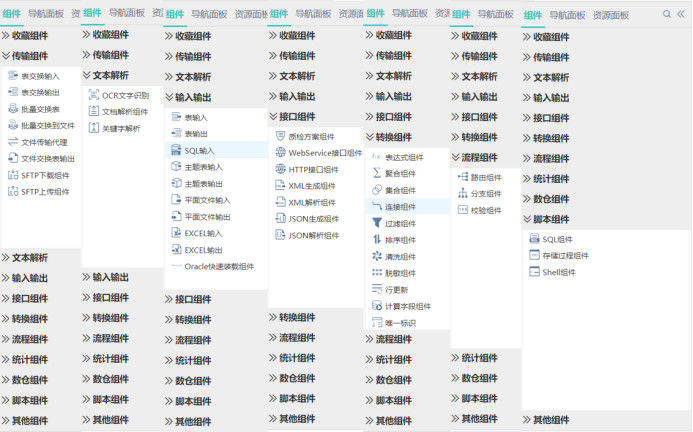The height and width of the screenshot is (432, 693).
Task: Select the 质检方案组件 shield icon
Action: click(x=280, y=136)
